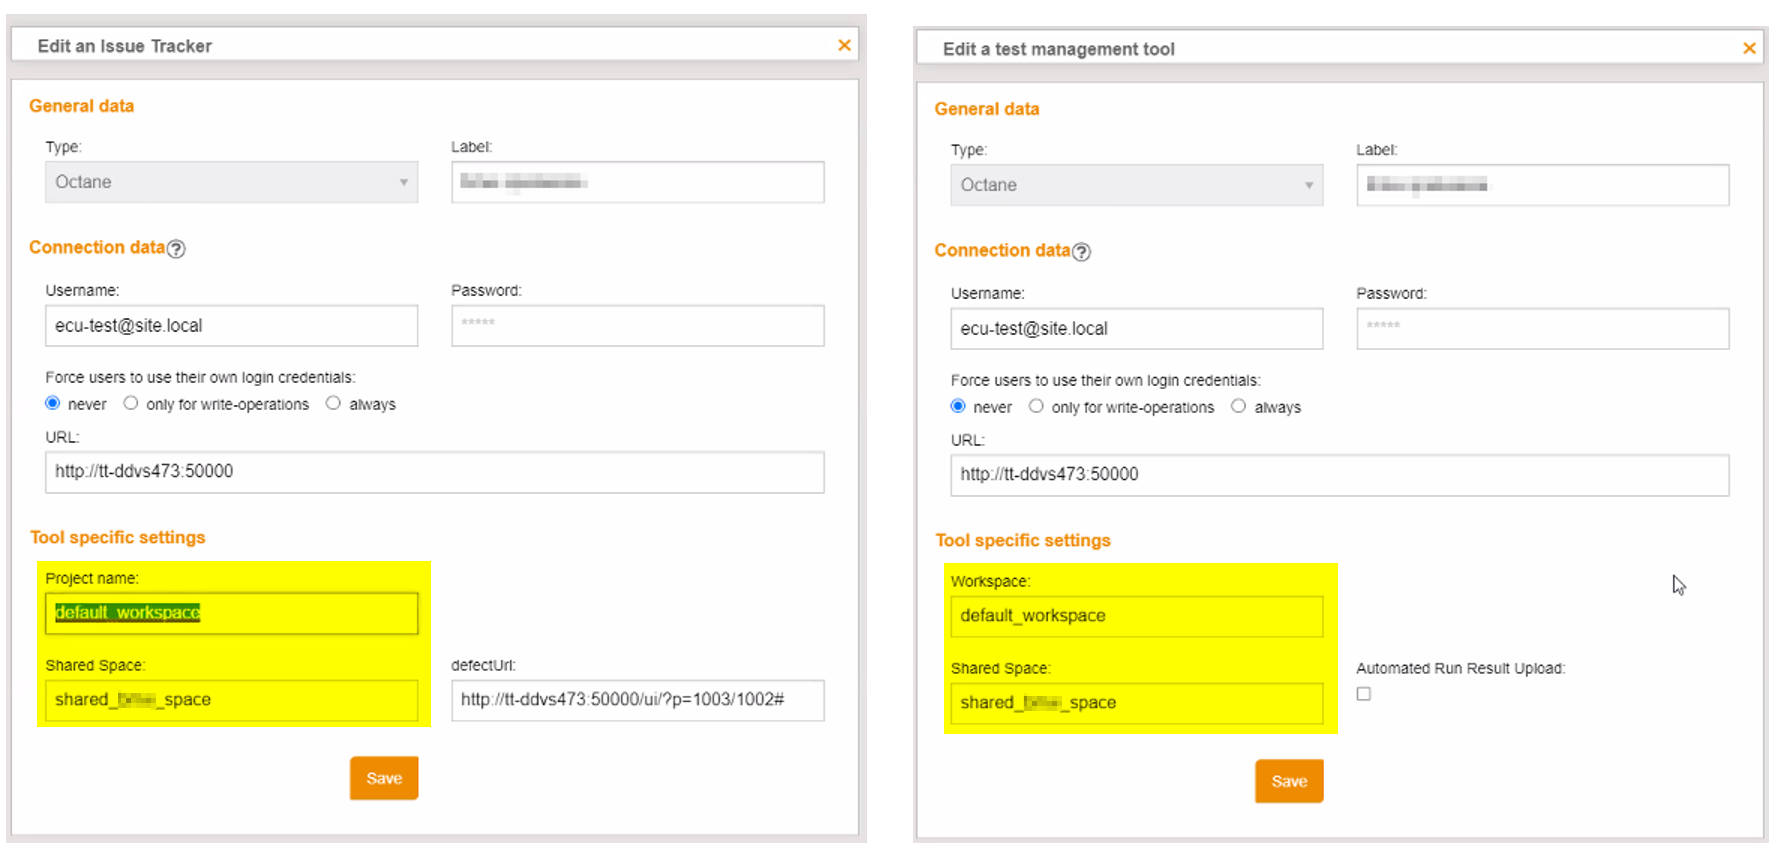Click the Project name input field
The width and height of the screenshot is (1777, 851).
231,613
